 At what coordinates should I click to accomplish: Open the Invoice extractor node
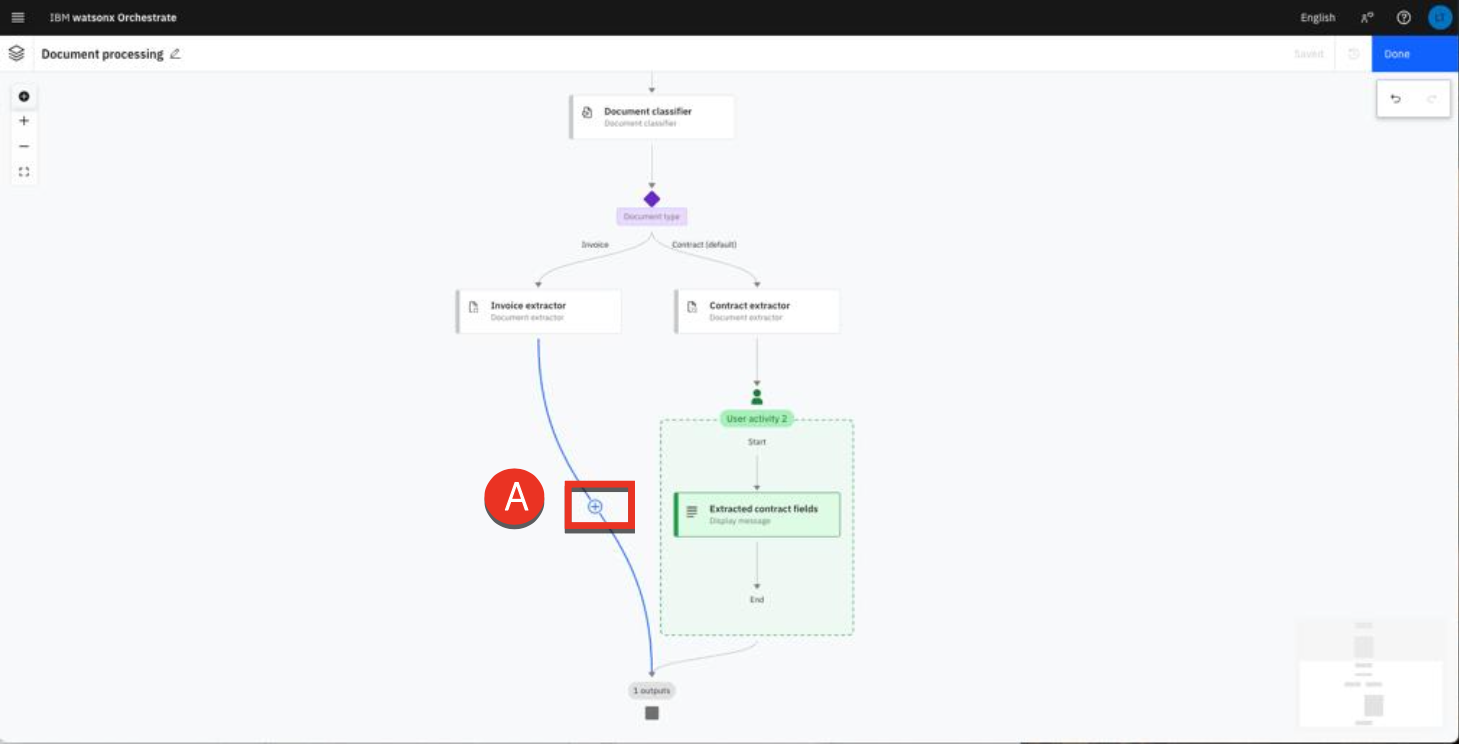pyautogui.click(x=539, y=311)
